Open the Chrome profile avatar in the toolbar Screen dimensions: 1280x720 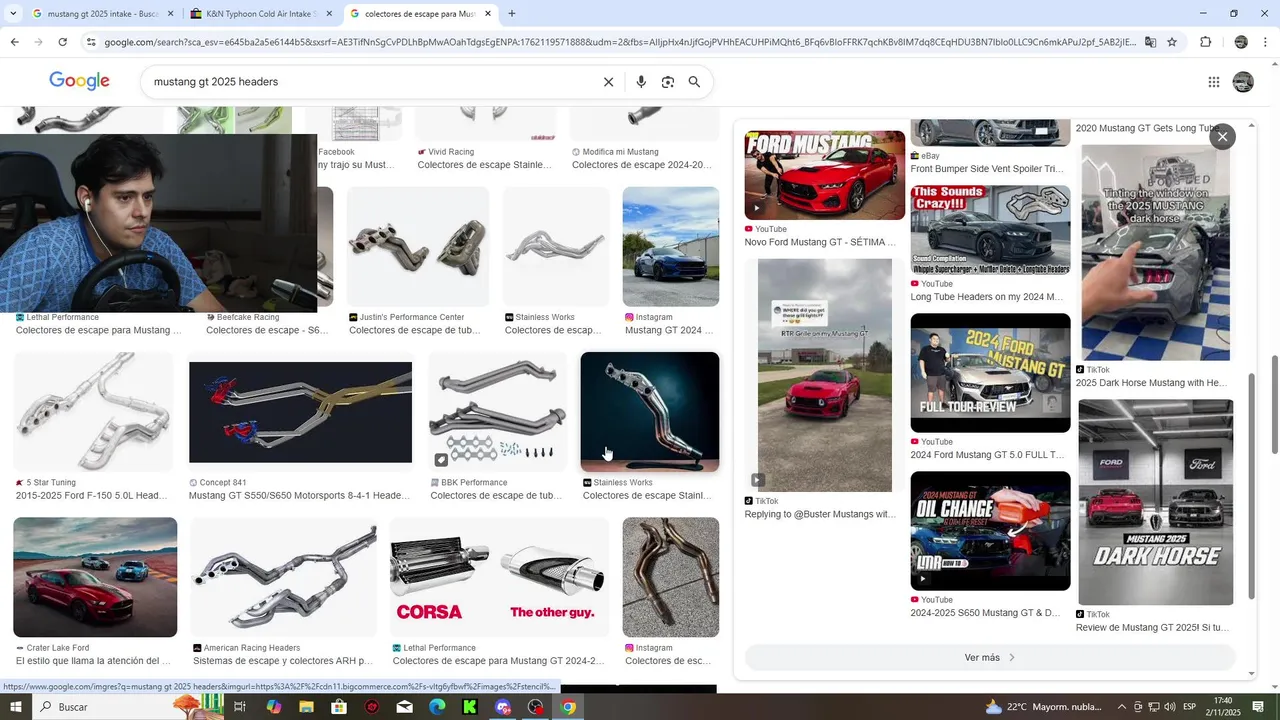[x=1241, y=42]
